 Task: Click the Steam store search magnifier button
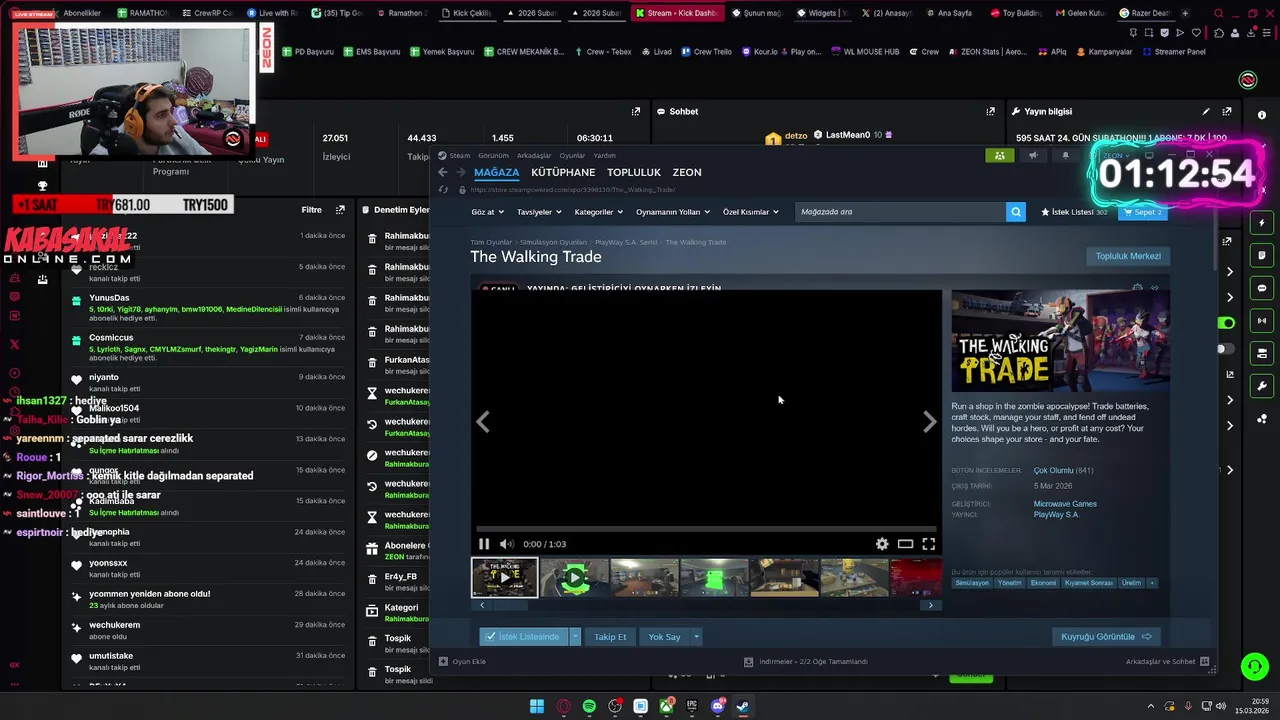tap(1016, 212)
